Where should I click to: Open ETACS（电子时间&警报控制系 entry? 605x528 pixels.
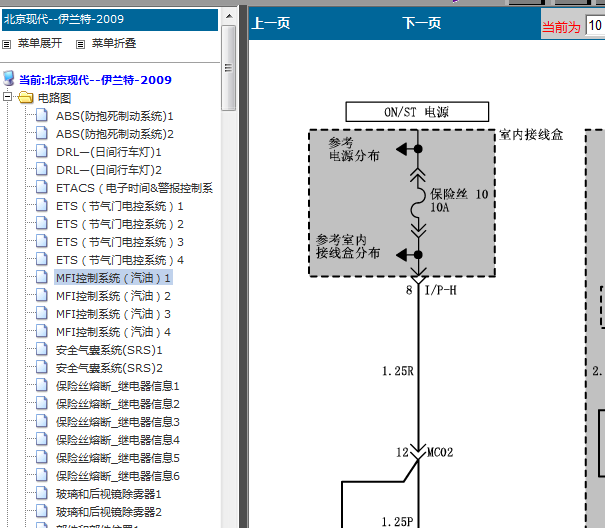[x=134, y=188]
